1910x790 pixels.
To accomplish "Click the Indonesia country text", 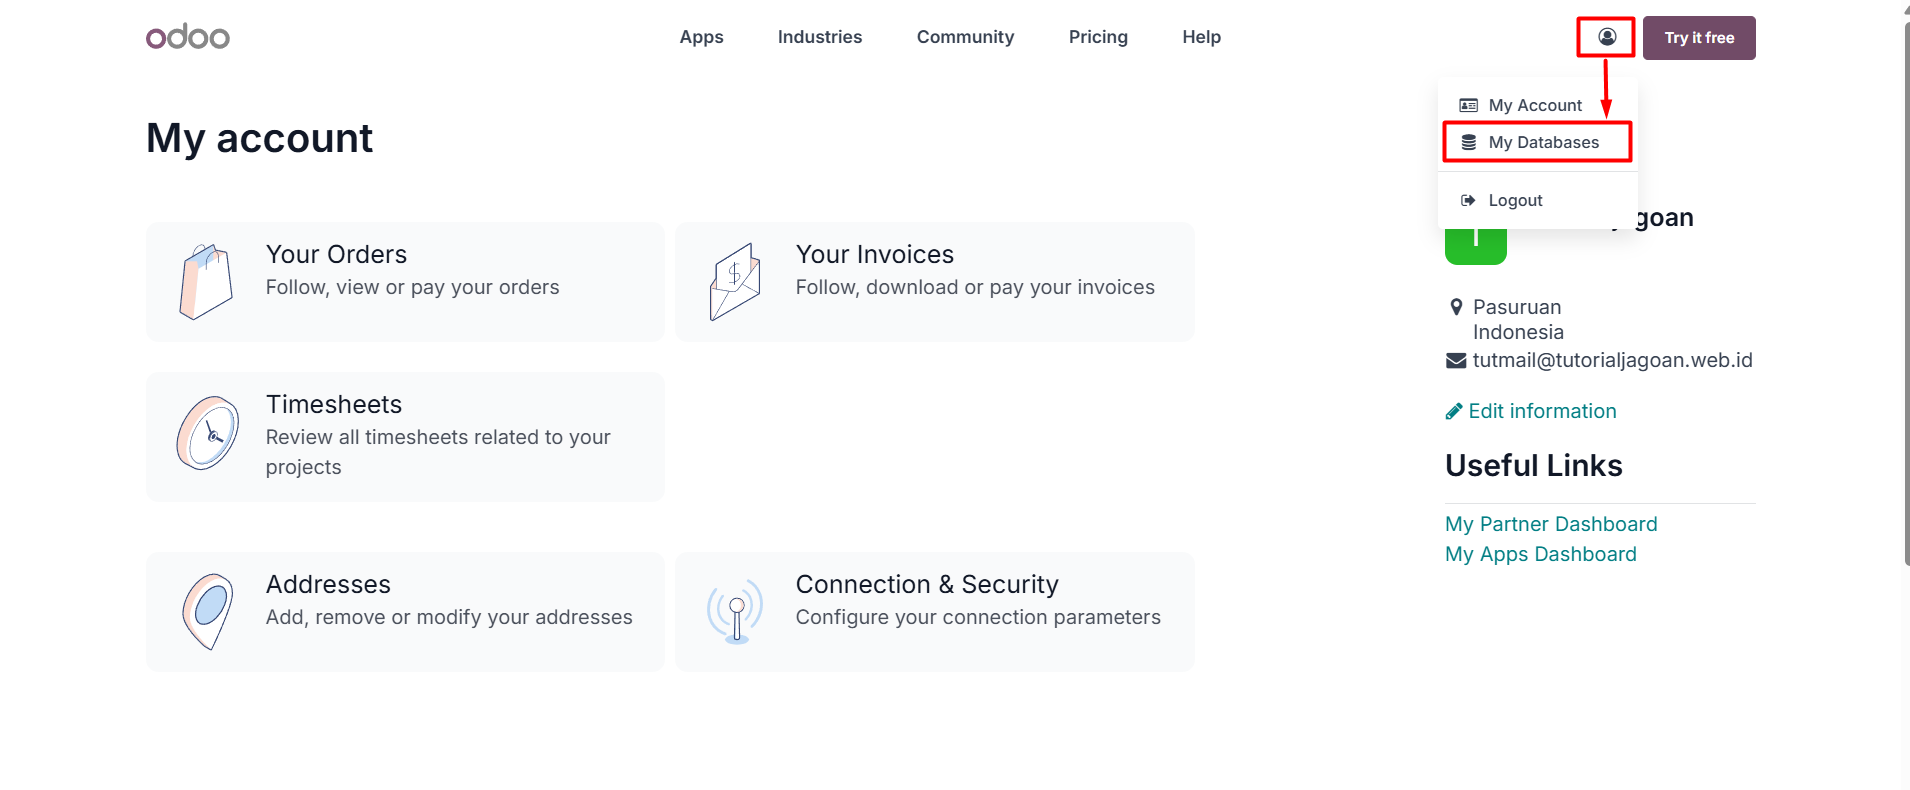I will tap(1518, 332).
